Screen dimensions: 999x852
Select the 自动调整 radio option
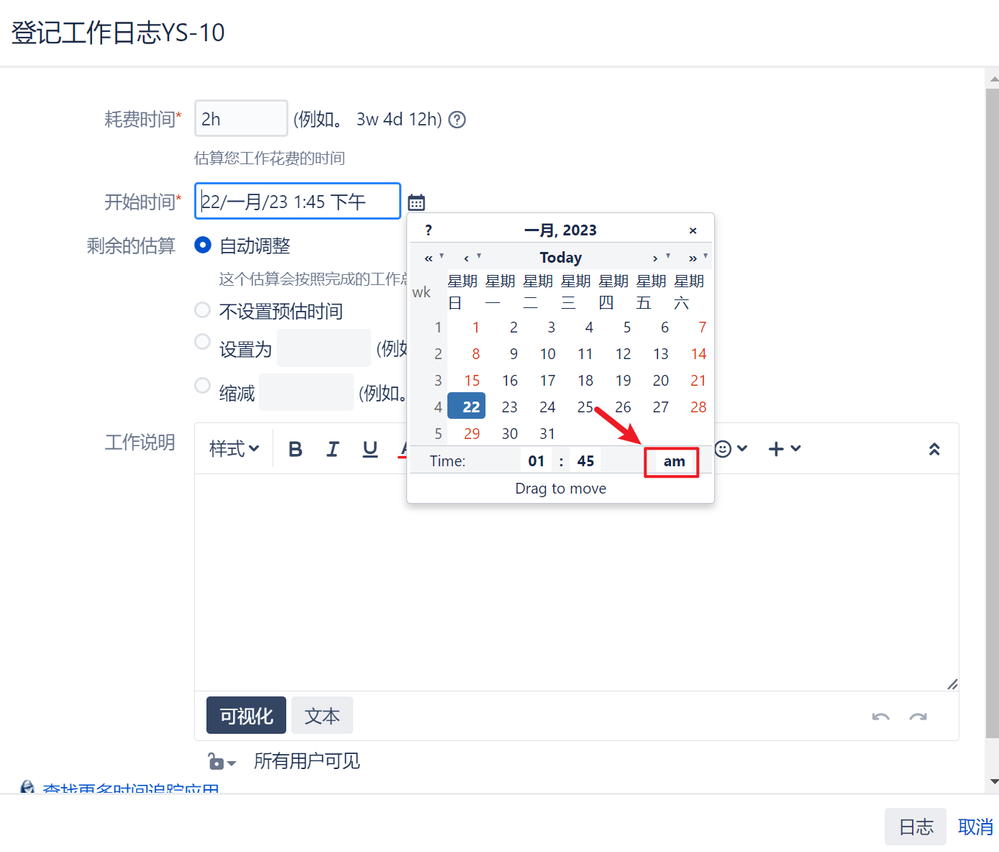[x=203, y=245]
